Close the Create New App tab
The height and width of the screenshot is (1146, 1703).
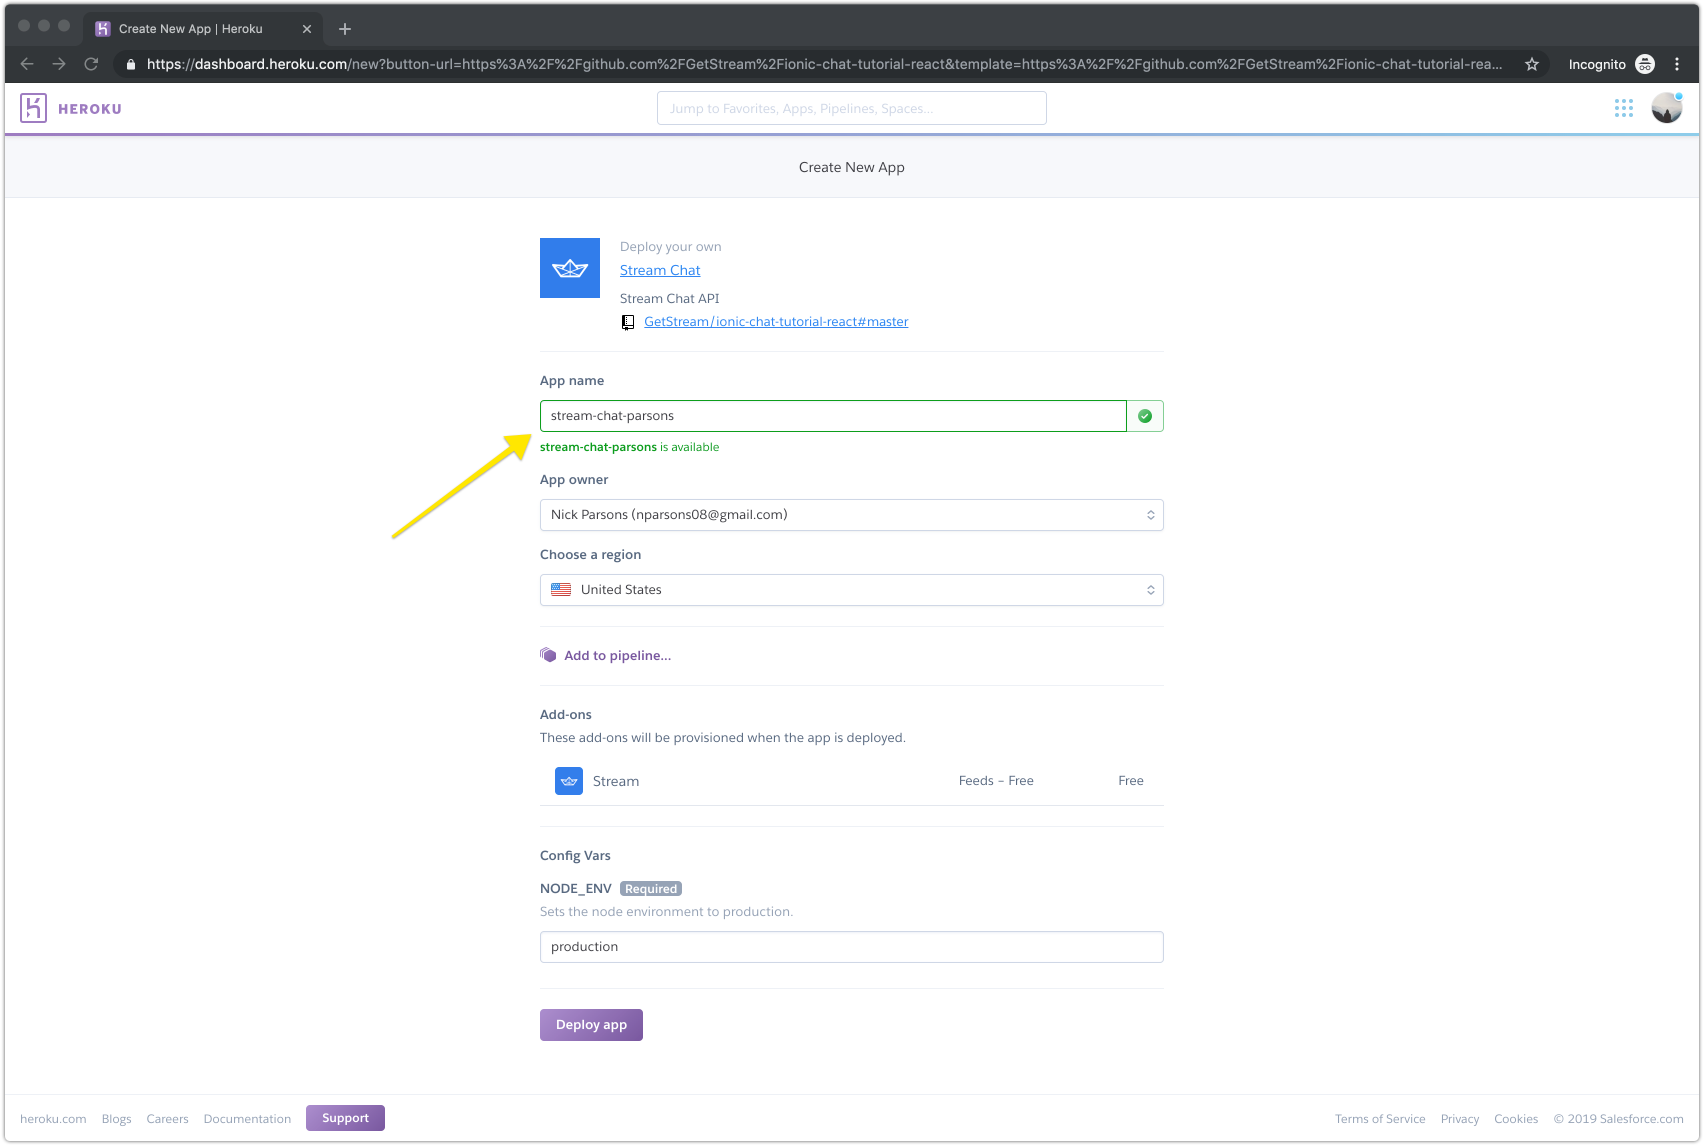click(307, 29)
